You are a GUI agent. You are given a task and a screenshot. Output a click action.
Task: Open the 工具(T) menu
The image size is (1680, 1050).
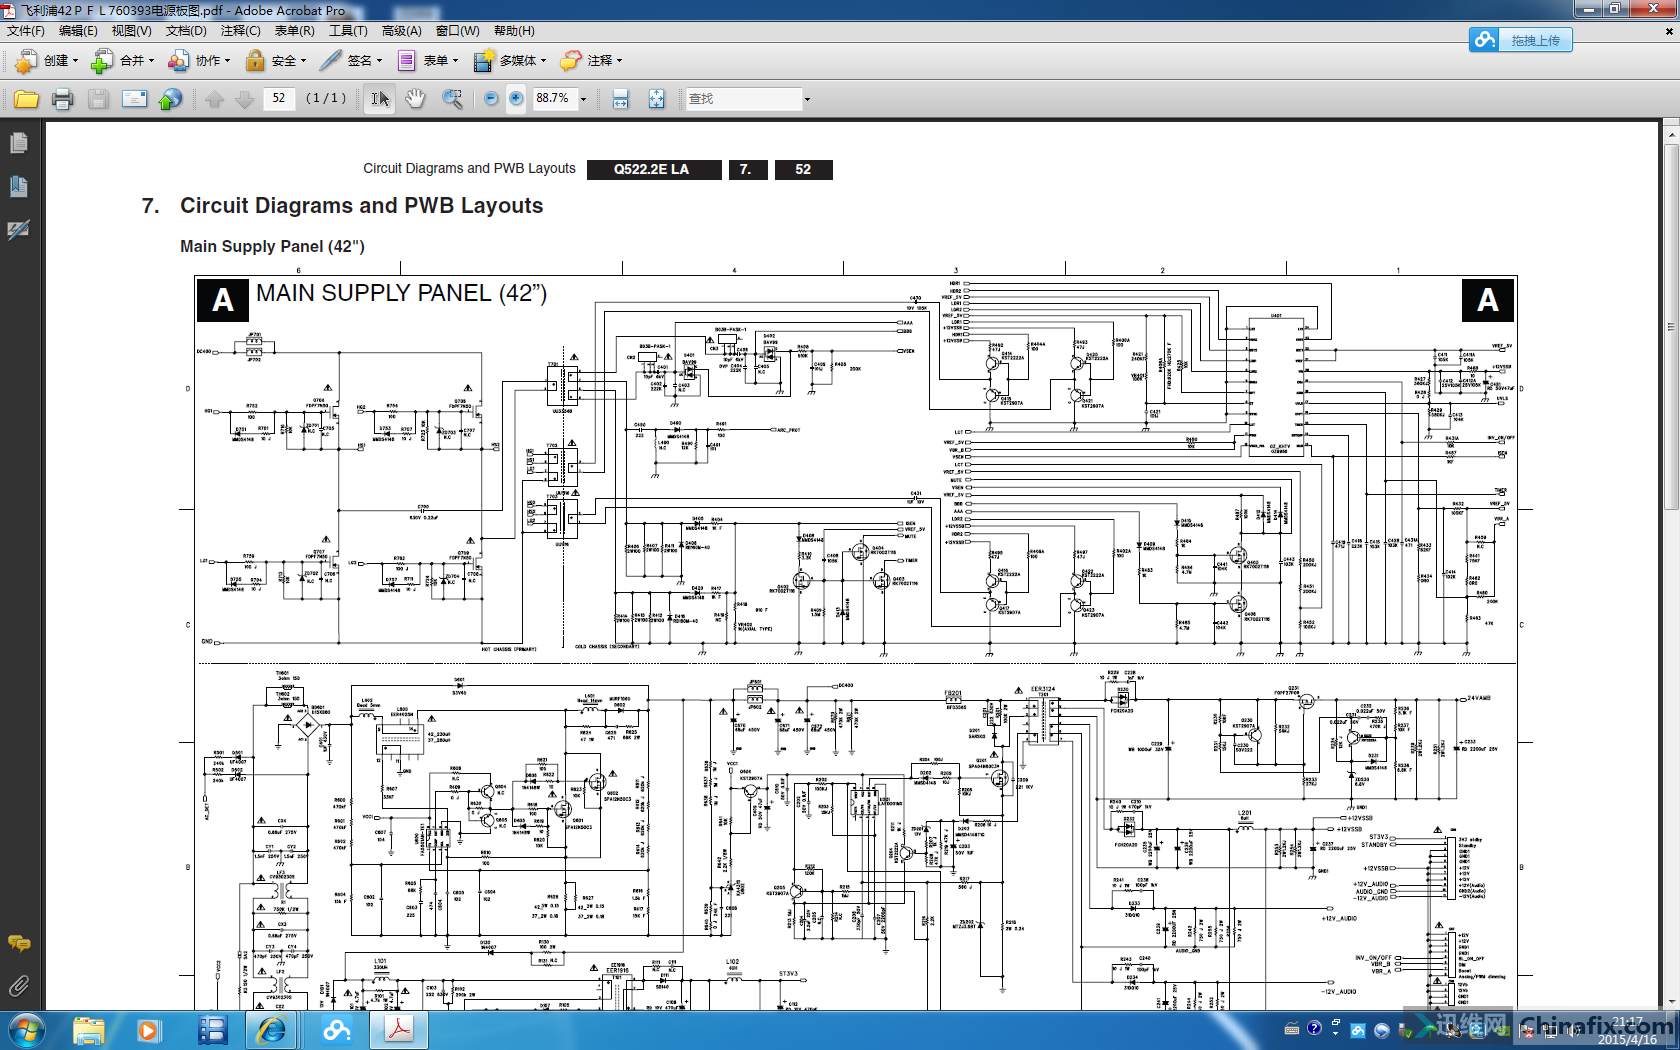348,31
